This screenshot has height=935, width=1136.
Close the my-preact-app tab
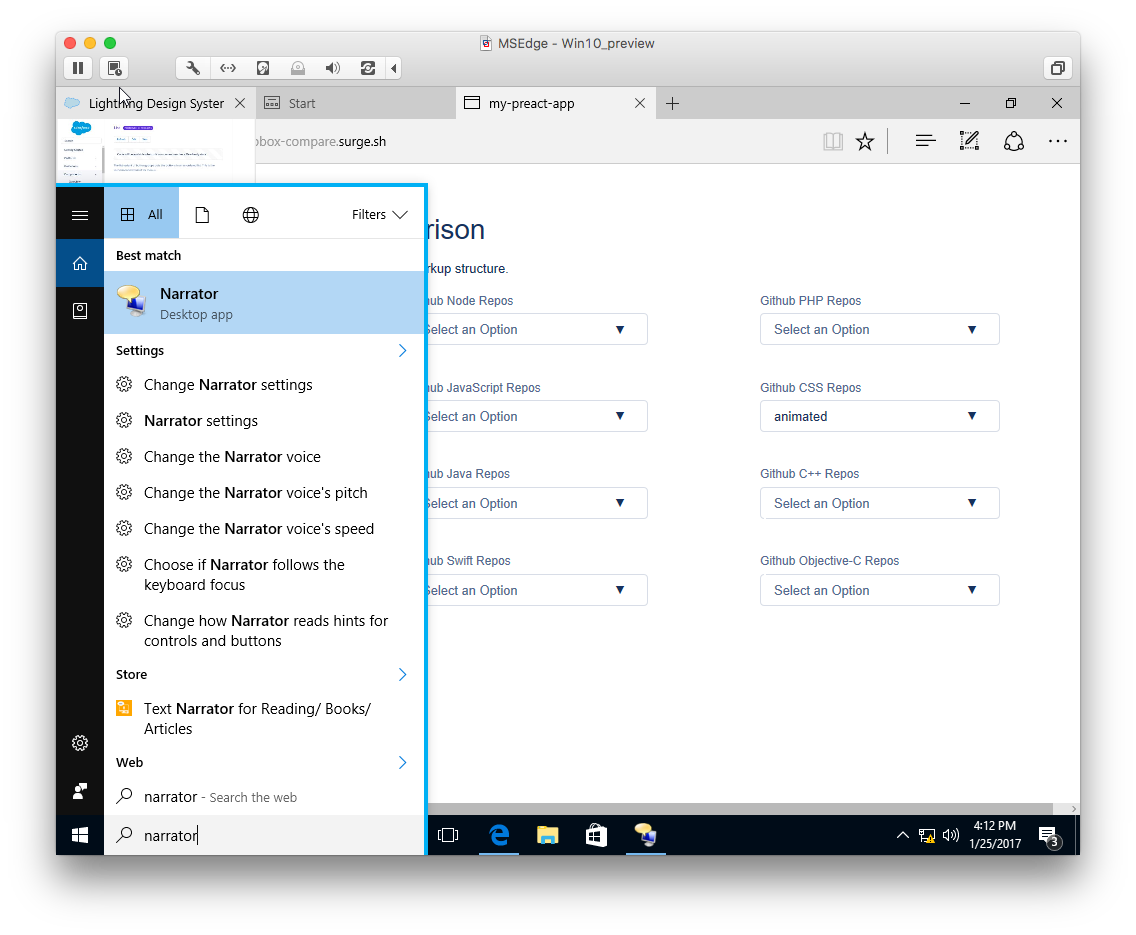click(x=640, y=104)
